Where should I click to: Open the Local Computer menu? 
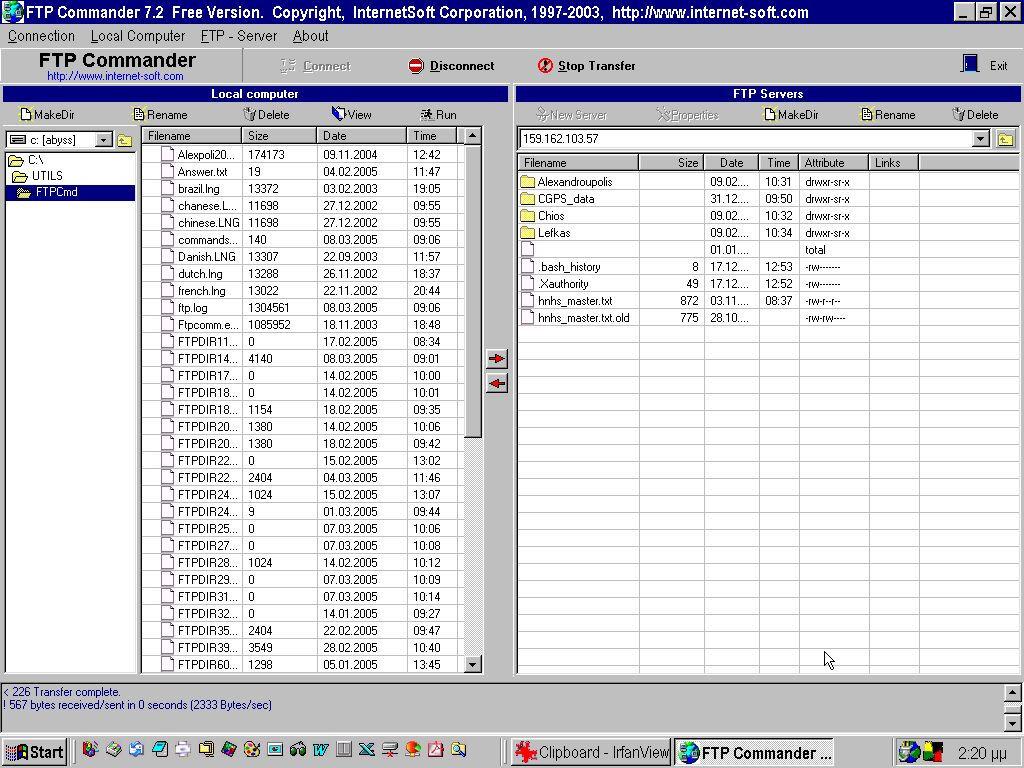click(x=138, y=36)
